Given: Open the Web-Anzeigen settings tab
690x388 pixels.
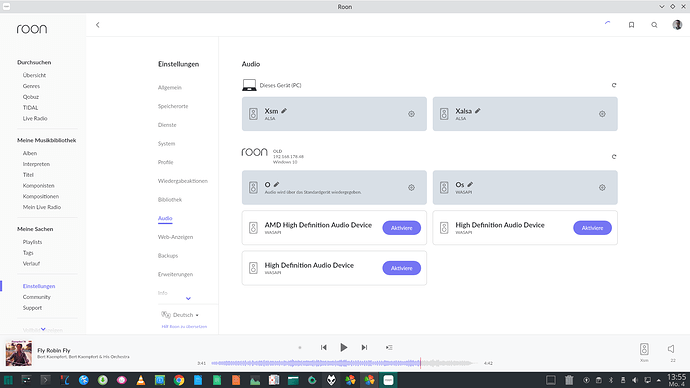Looking at the screenshot, I should [x=175, y=237].
